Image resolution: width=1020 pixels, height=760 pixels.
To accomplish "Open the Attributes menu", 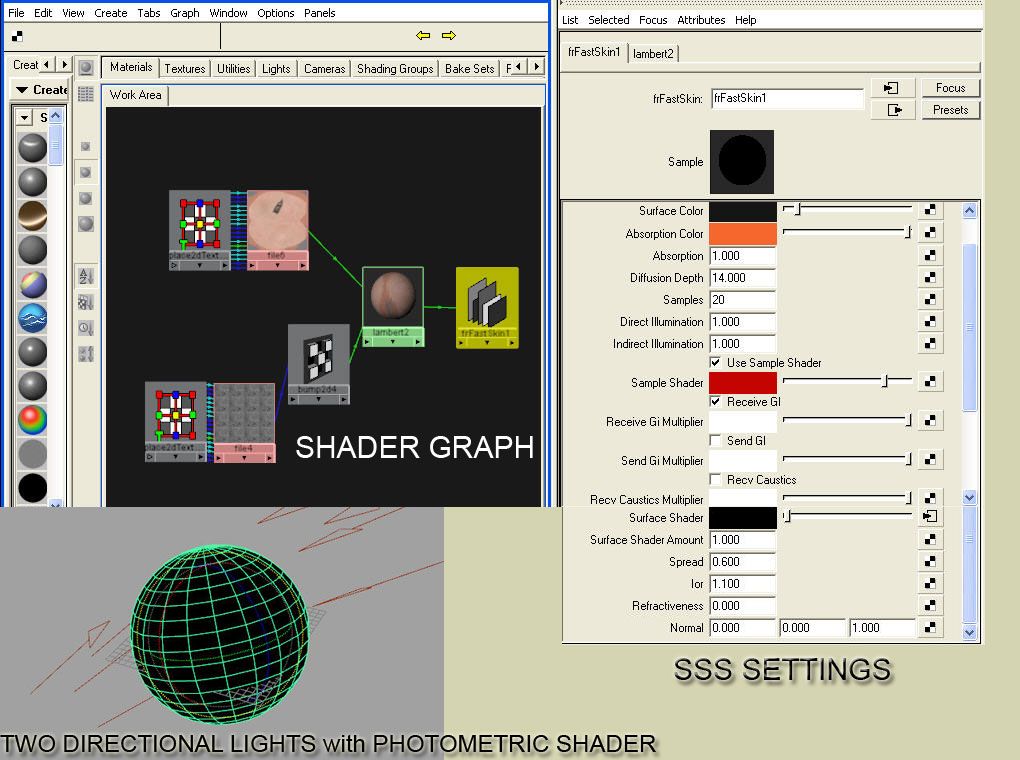I will pyautogui.click(x=701, y=20).
